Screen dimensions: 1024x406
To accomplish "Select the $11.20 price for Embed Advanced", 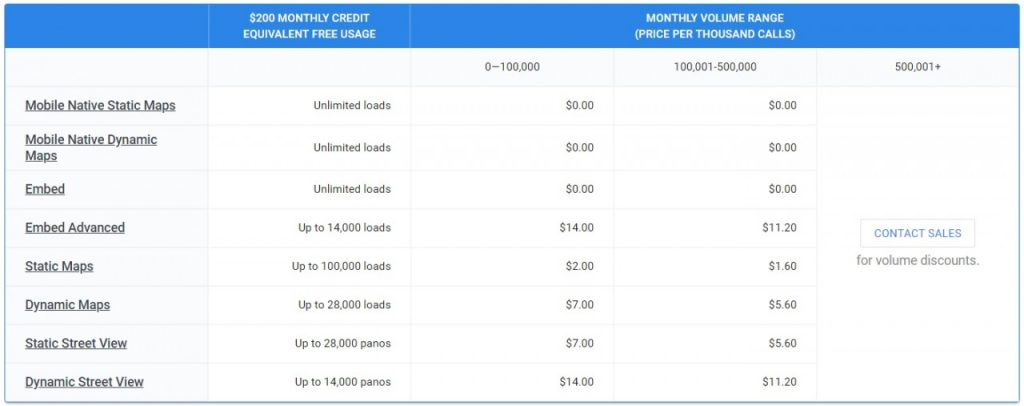I will pos(779,228).
